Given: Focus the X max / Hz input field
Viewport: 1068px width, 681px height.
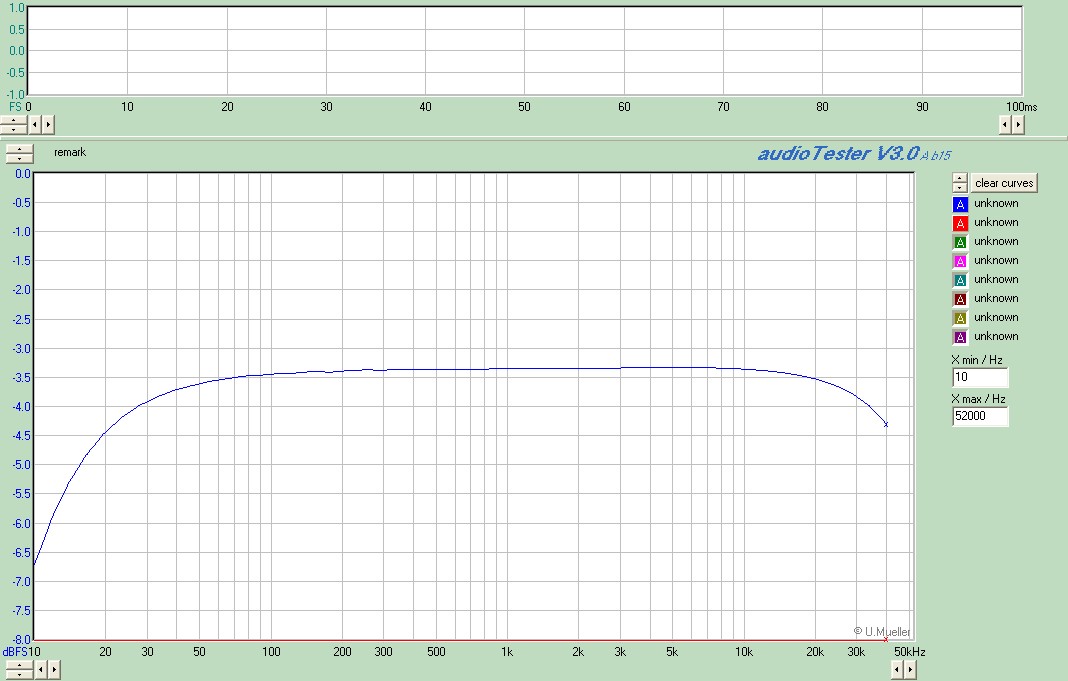Looking at the screenshot, I should [x=980, y=415].
